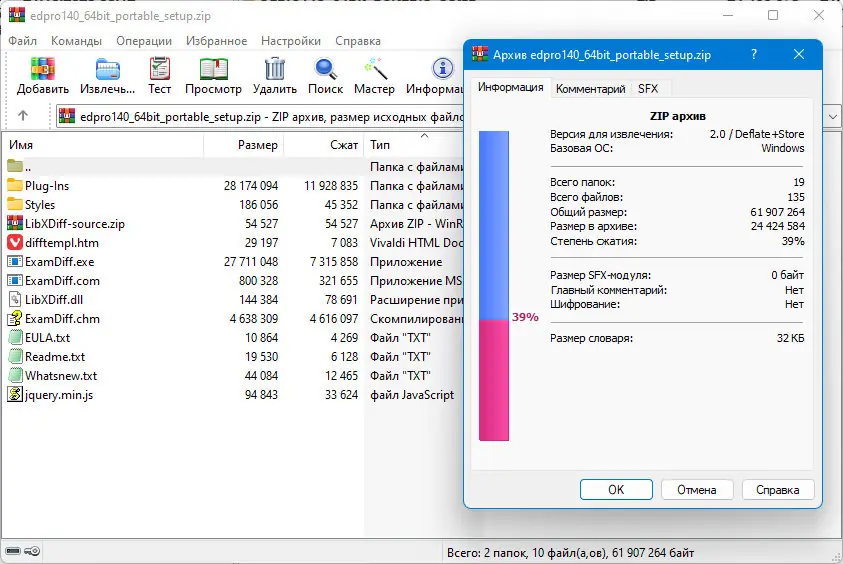Select the Whatsnew.txt file icon
Image resolution: width=843 pixels, height=564 pixels.
[x=15, y=375]
